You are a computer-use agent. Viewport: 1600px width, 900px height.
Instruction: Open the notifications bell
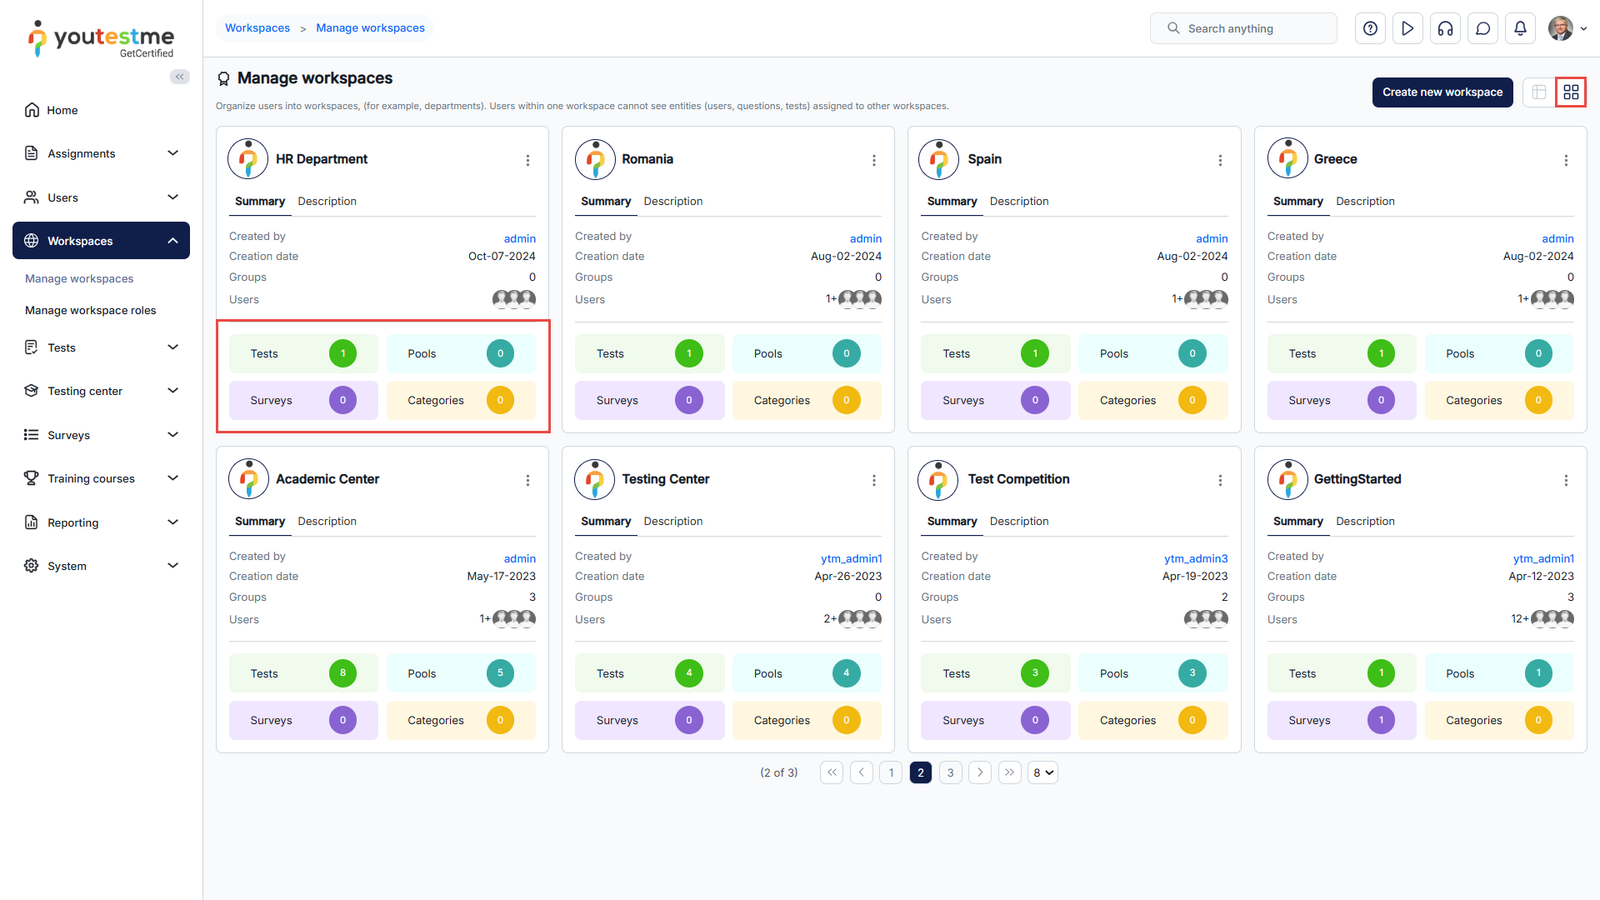coord(1520,29)
